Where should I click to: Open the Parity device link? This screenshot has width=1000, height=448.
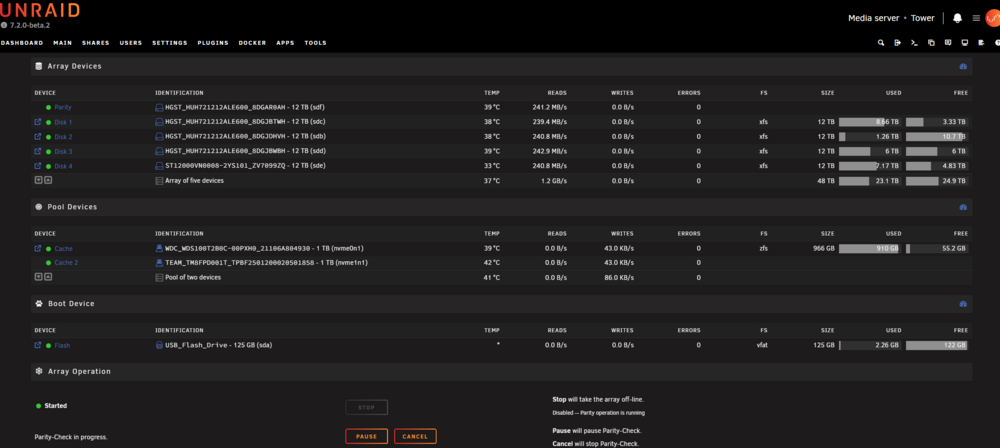click(x=63, y=107)
